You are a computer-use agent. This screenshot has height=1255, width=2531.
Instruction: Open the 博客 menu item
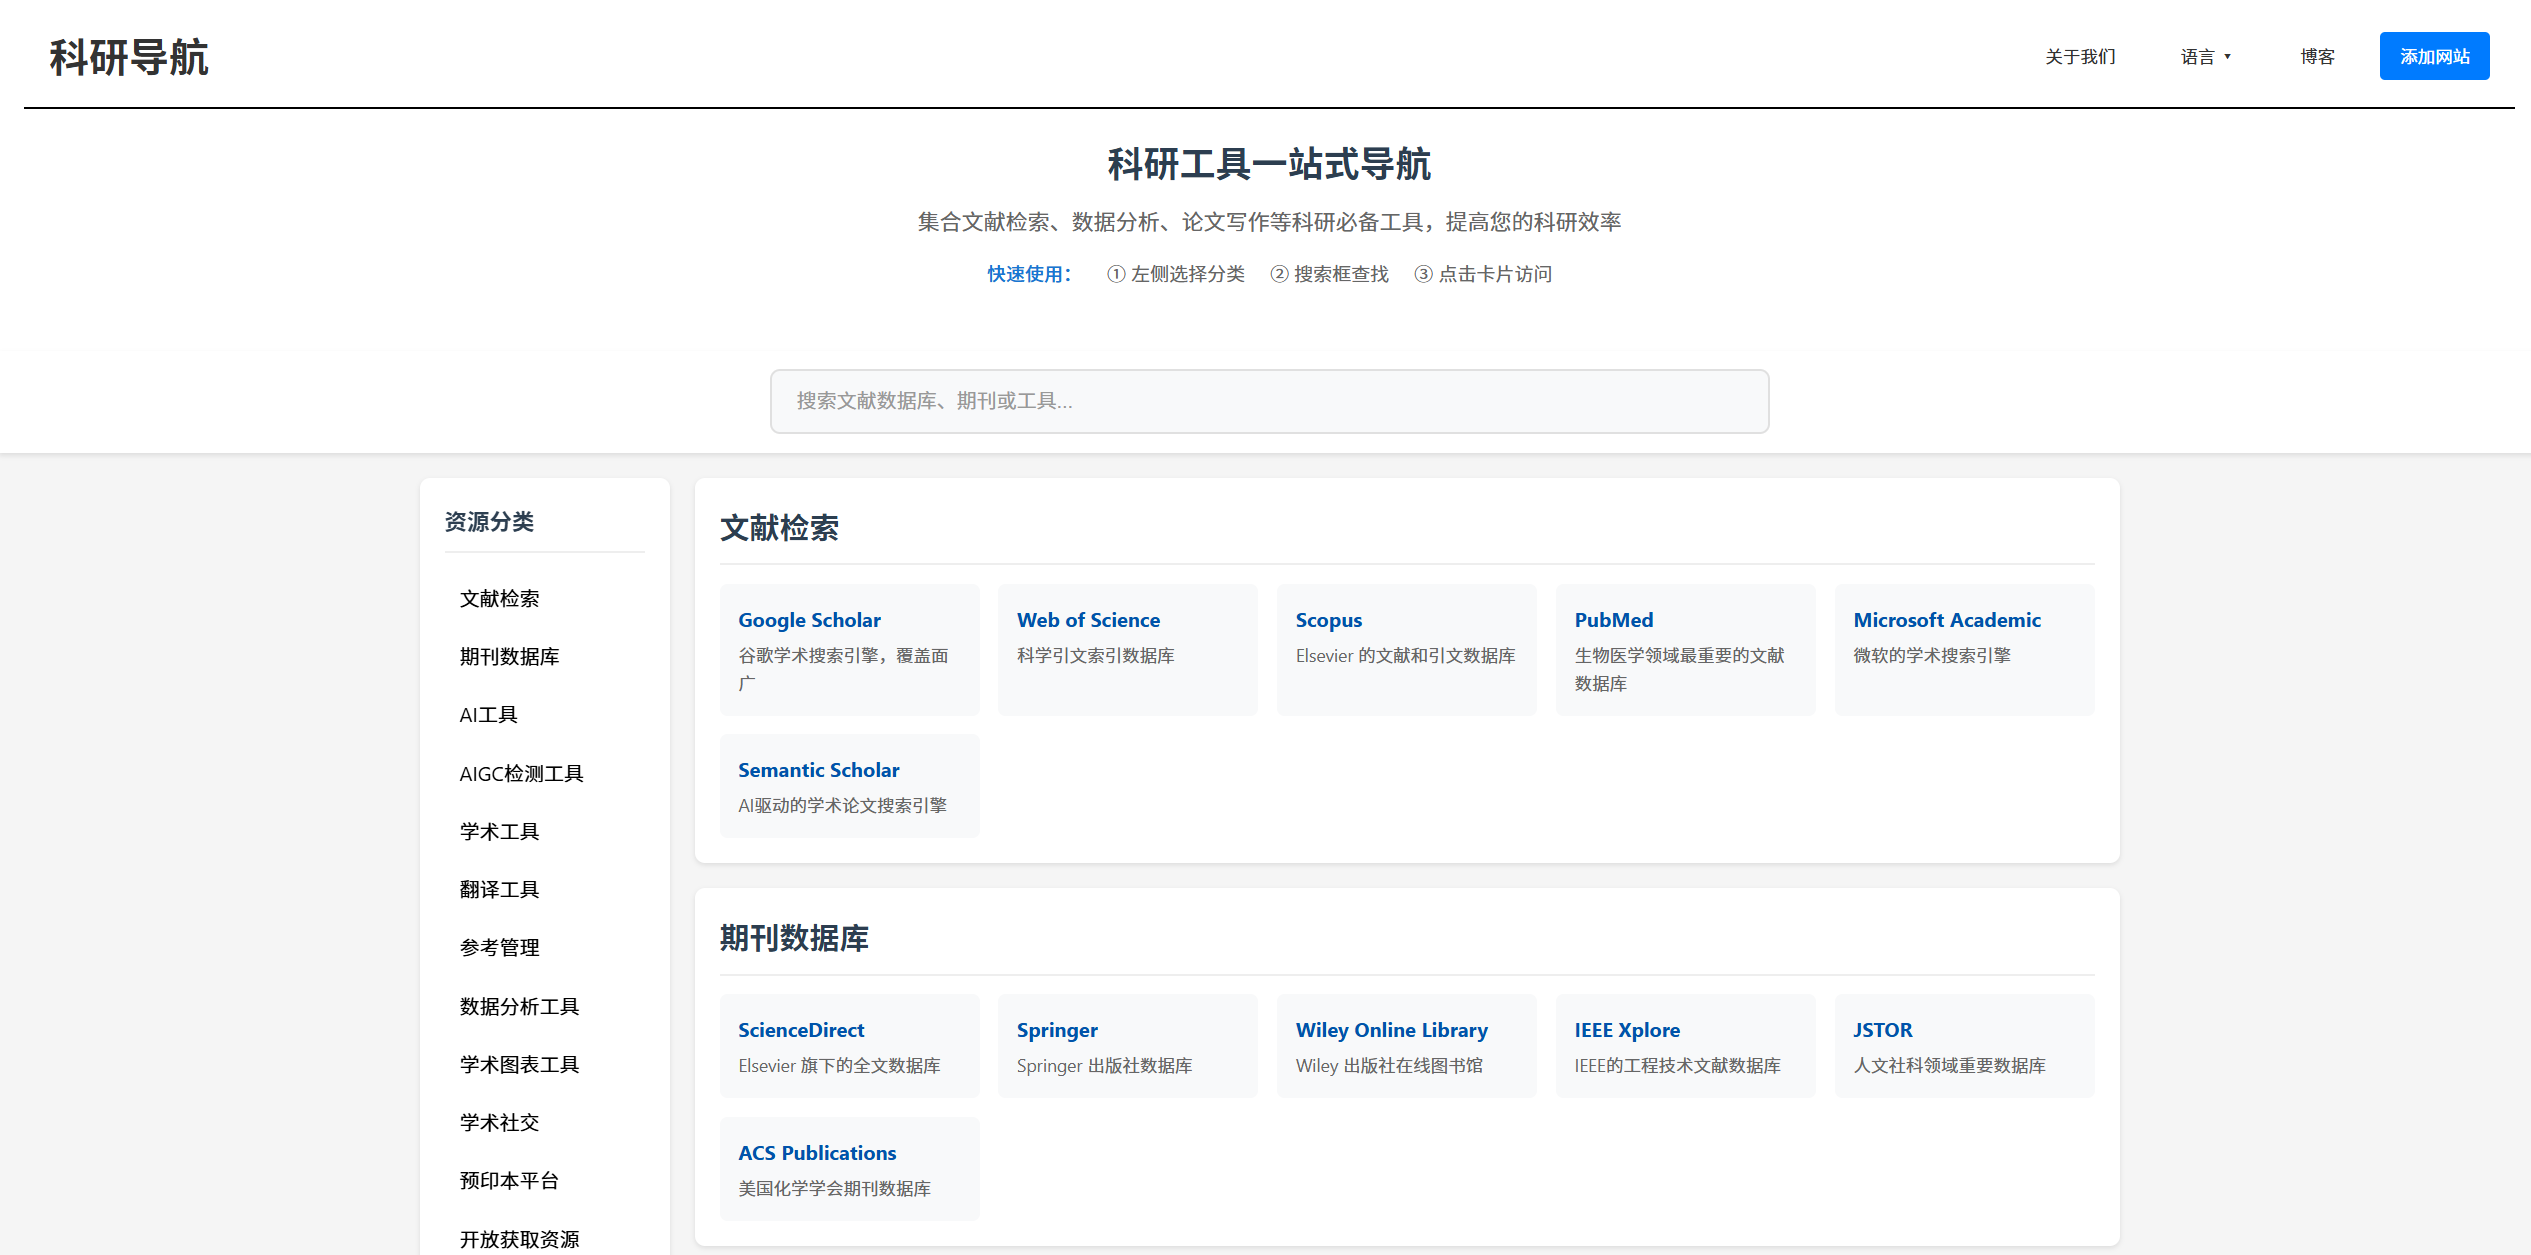click(x=2317, y=56)
